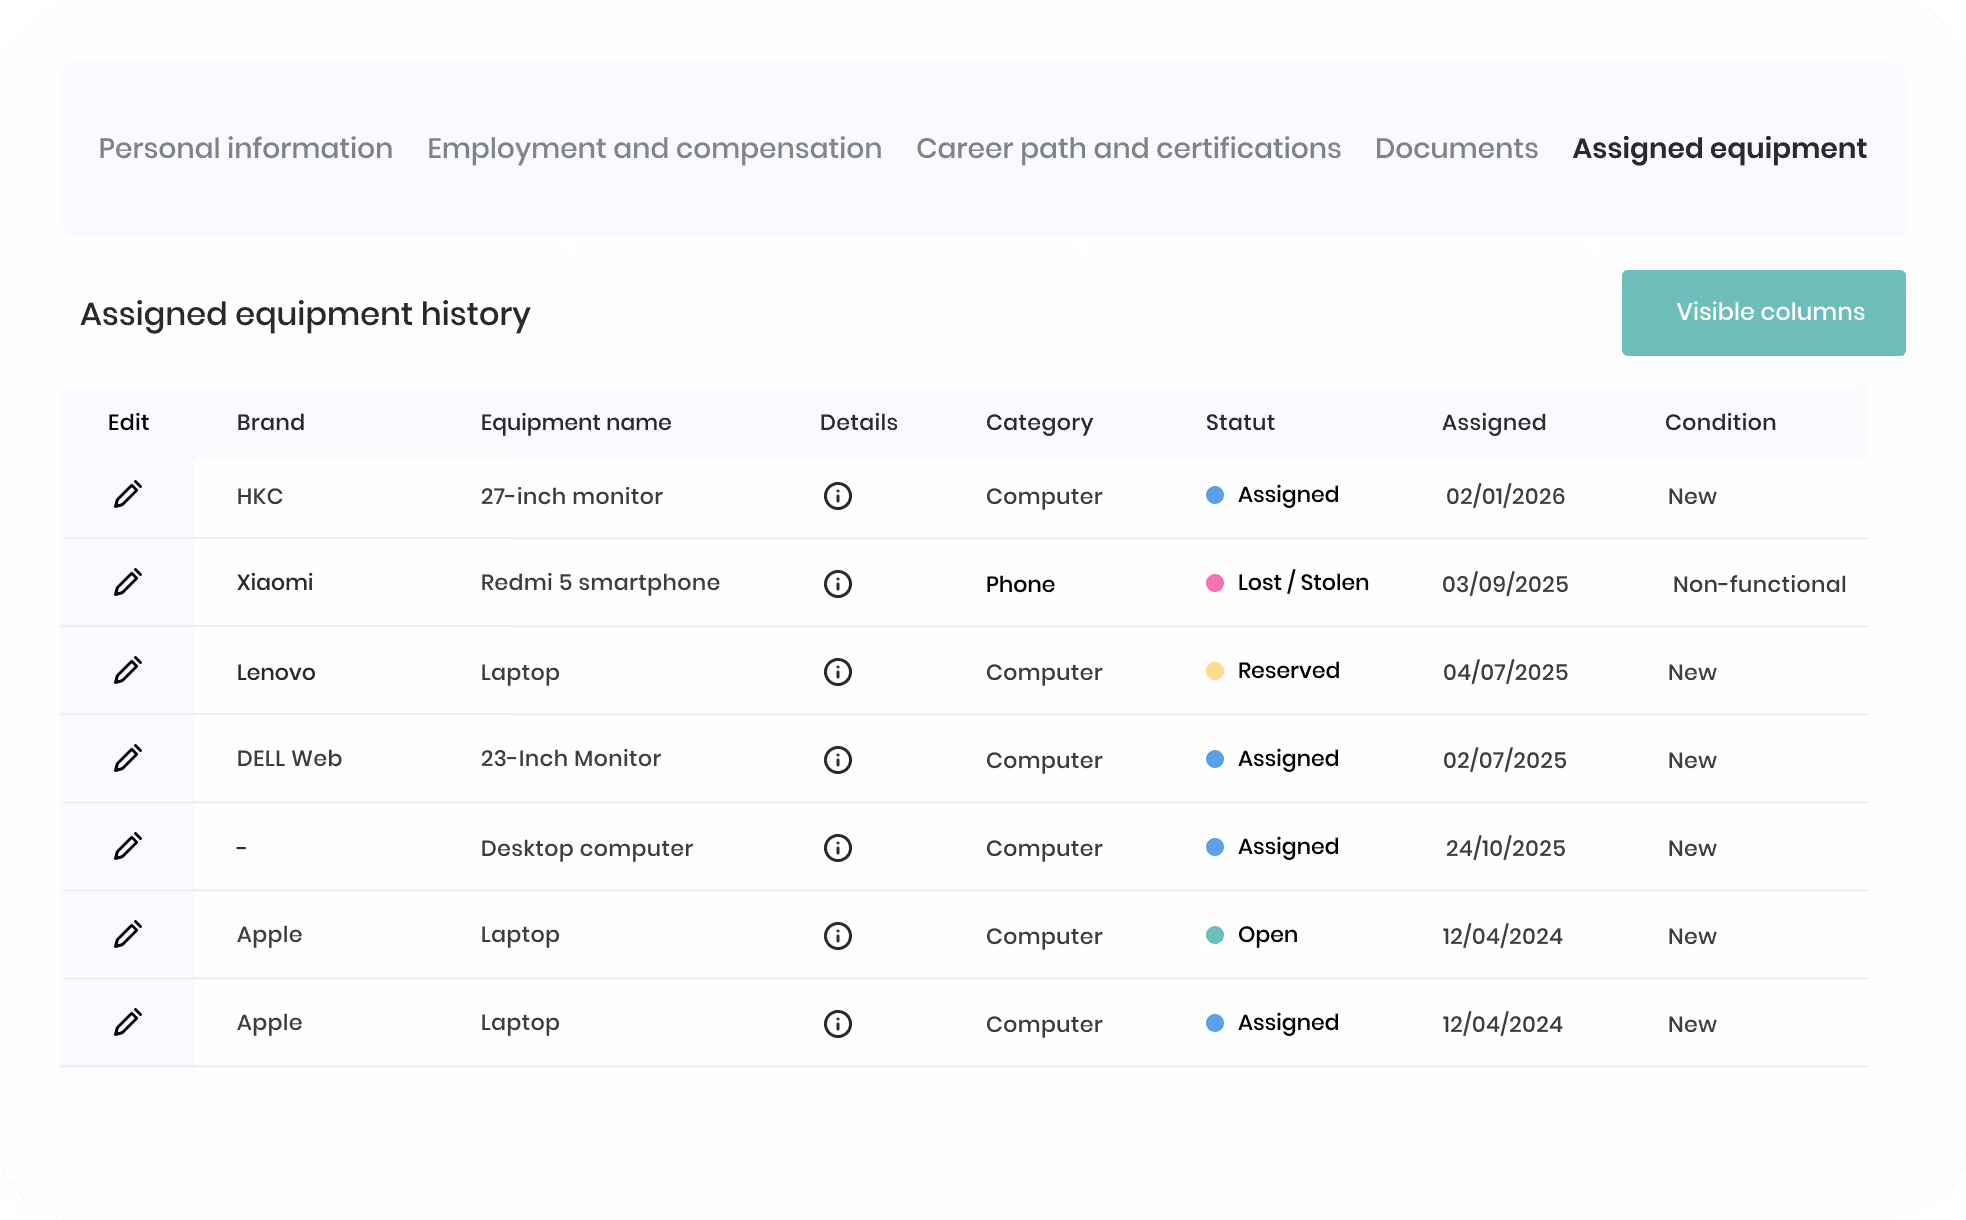1966x1220 pixels.
Task: Click the Assigned equipment tab
Action: click(1719, 148)
